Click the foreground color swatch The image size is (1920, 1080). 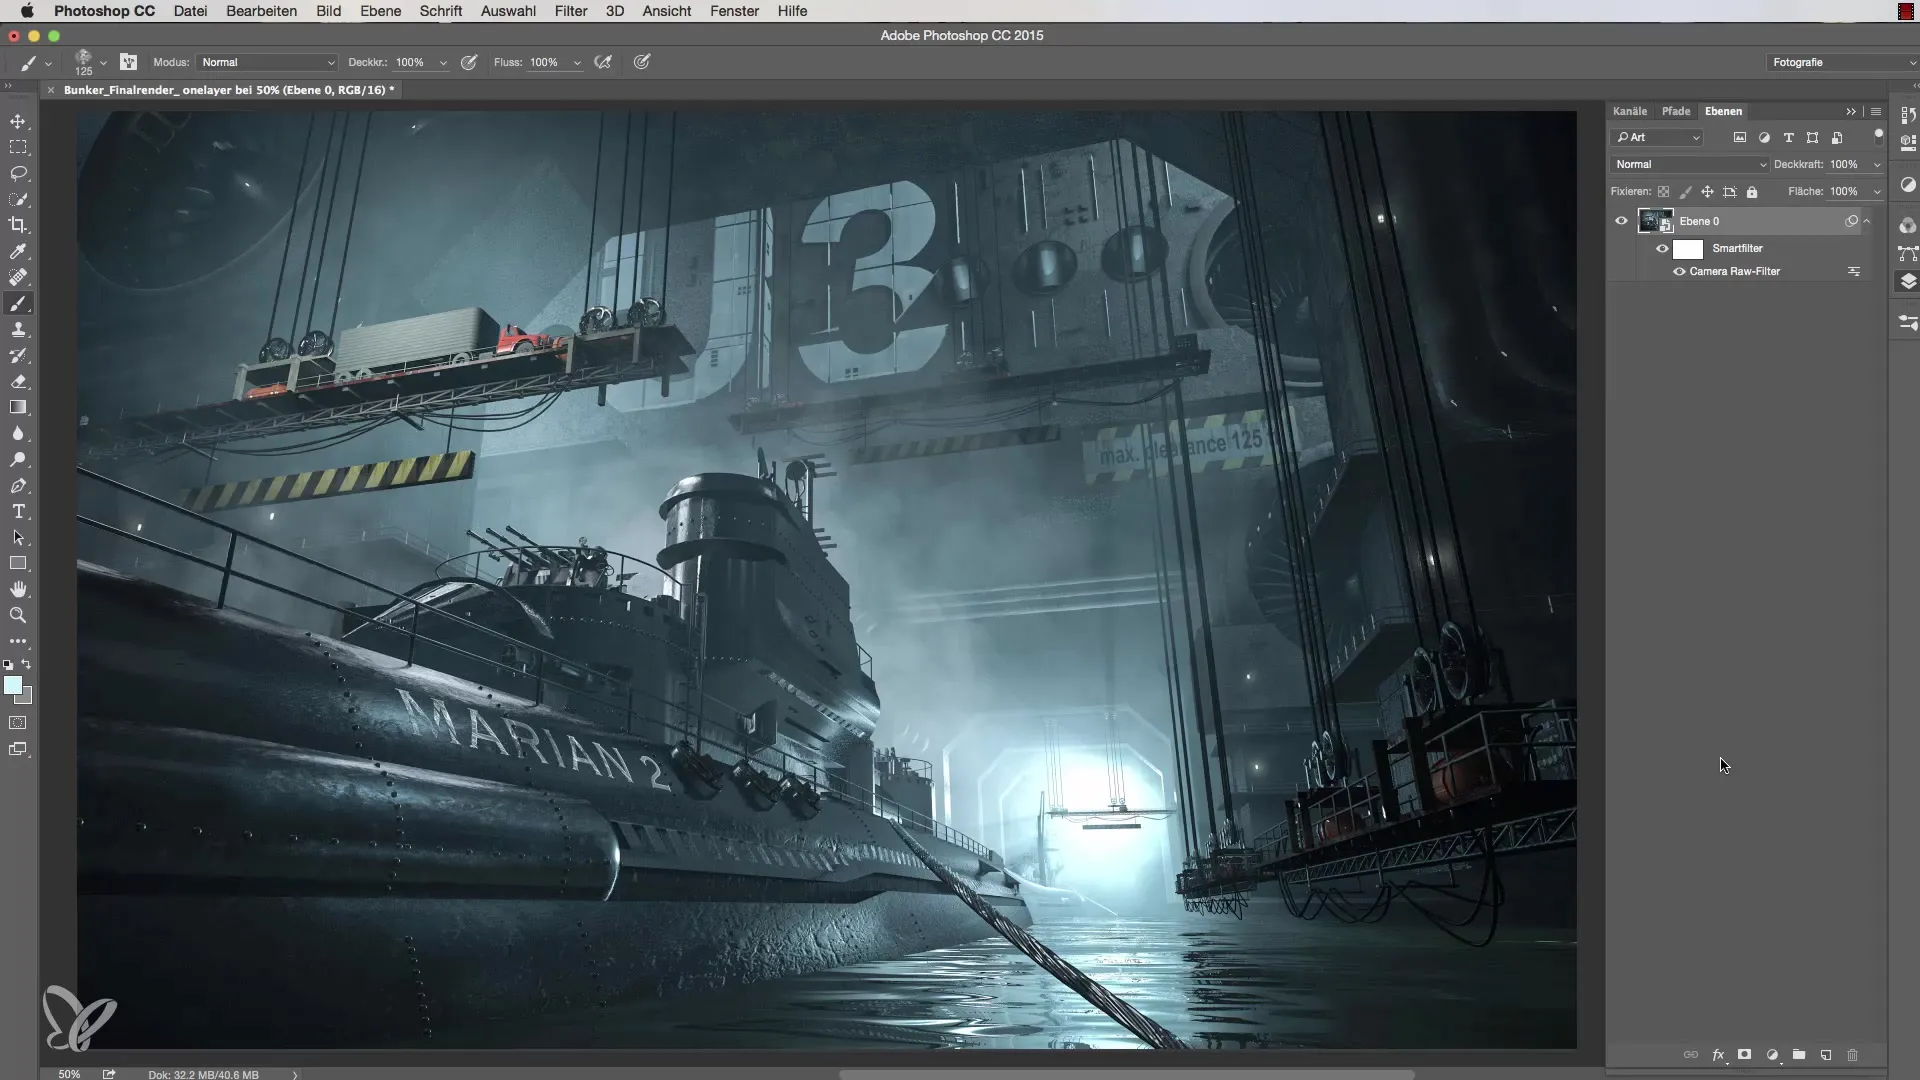click(13, 686)
